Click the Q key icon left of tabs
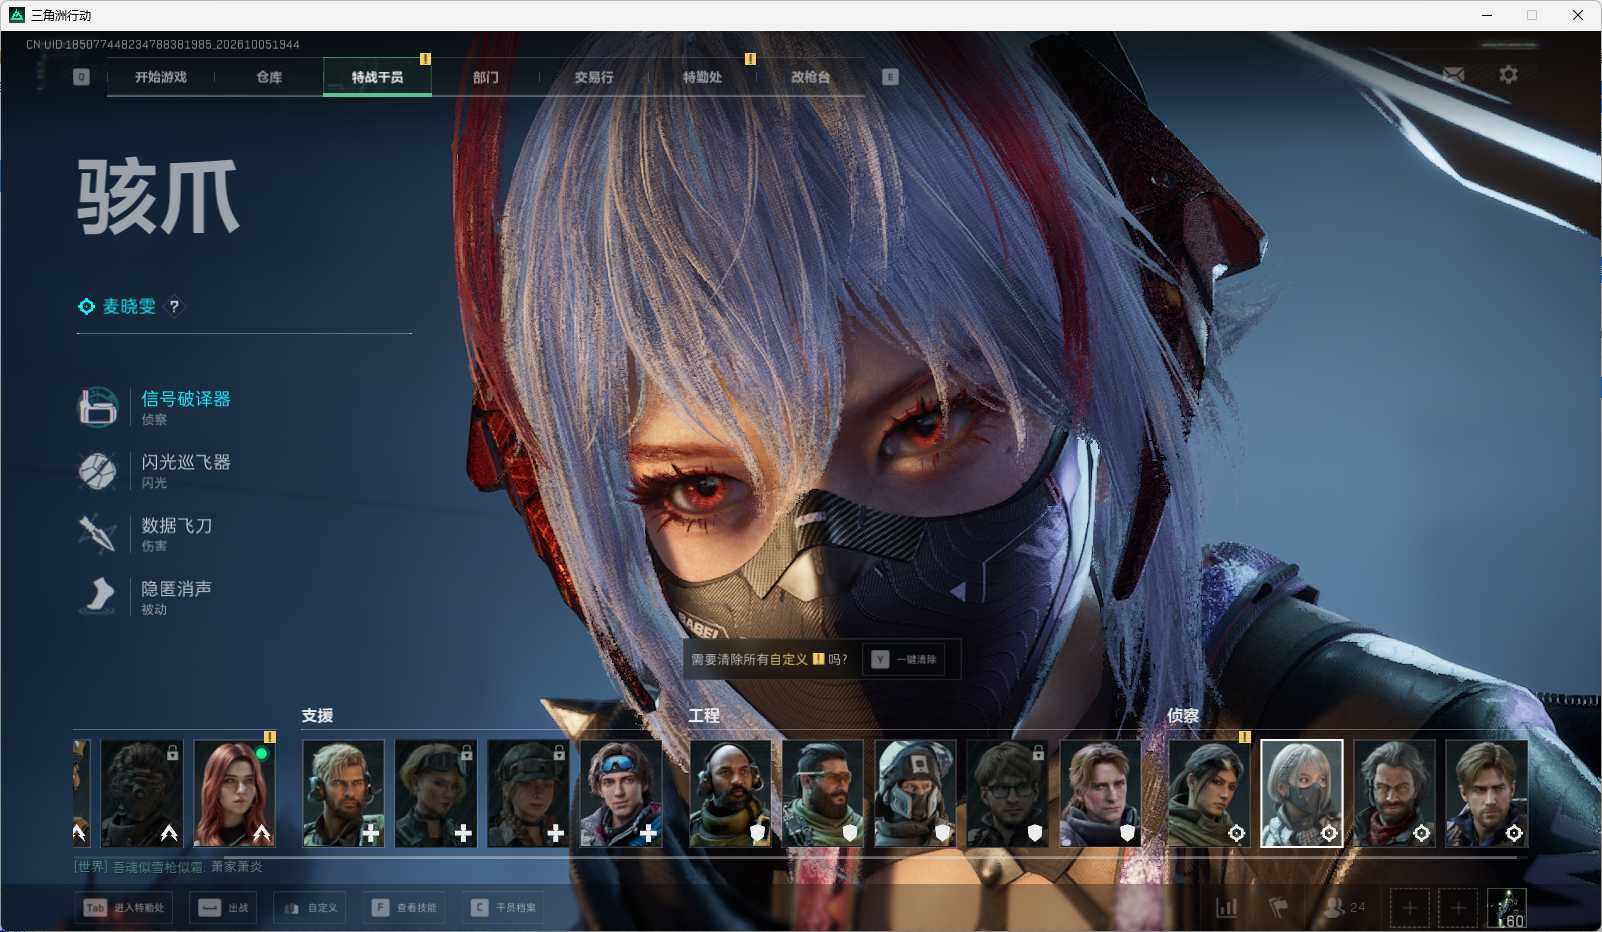 tap(81, 77)
